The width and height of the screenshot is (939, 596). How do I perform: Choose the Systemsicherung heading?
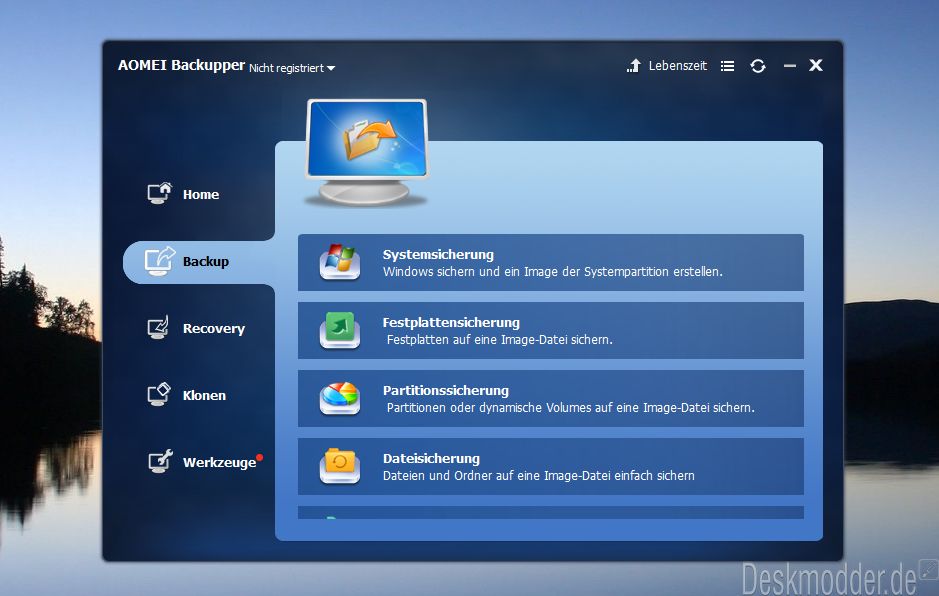[x=438, y=255]
